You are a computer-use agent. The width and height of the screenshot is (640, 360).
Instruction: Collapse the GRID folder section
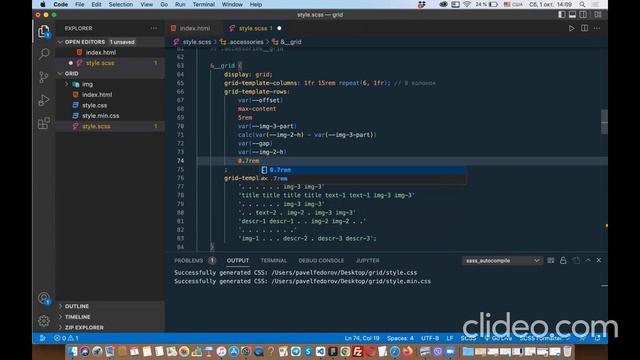(60, 73)
